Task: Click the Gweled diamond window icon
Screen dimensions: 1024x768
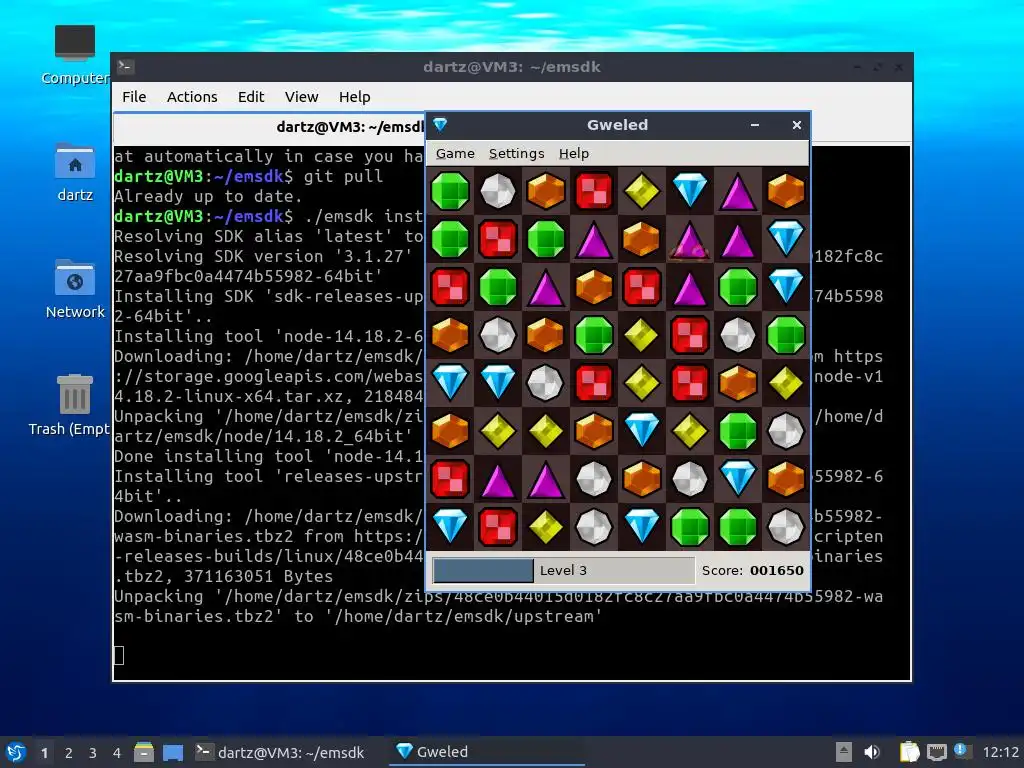Action: point(440,124)
